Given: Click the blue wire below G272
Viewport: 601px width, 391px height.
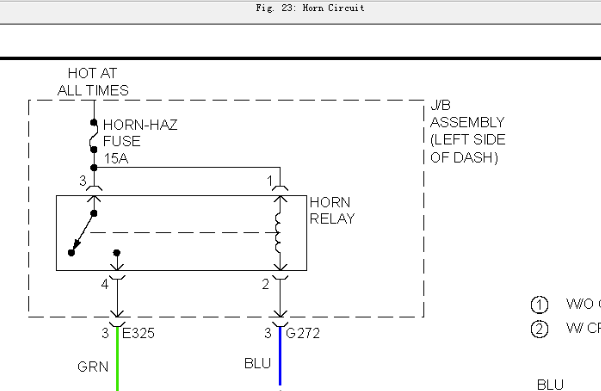Looking at the screenshot, I should click(x=280, y=356).
